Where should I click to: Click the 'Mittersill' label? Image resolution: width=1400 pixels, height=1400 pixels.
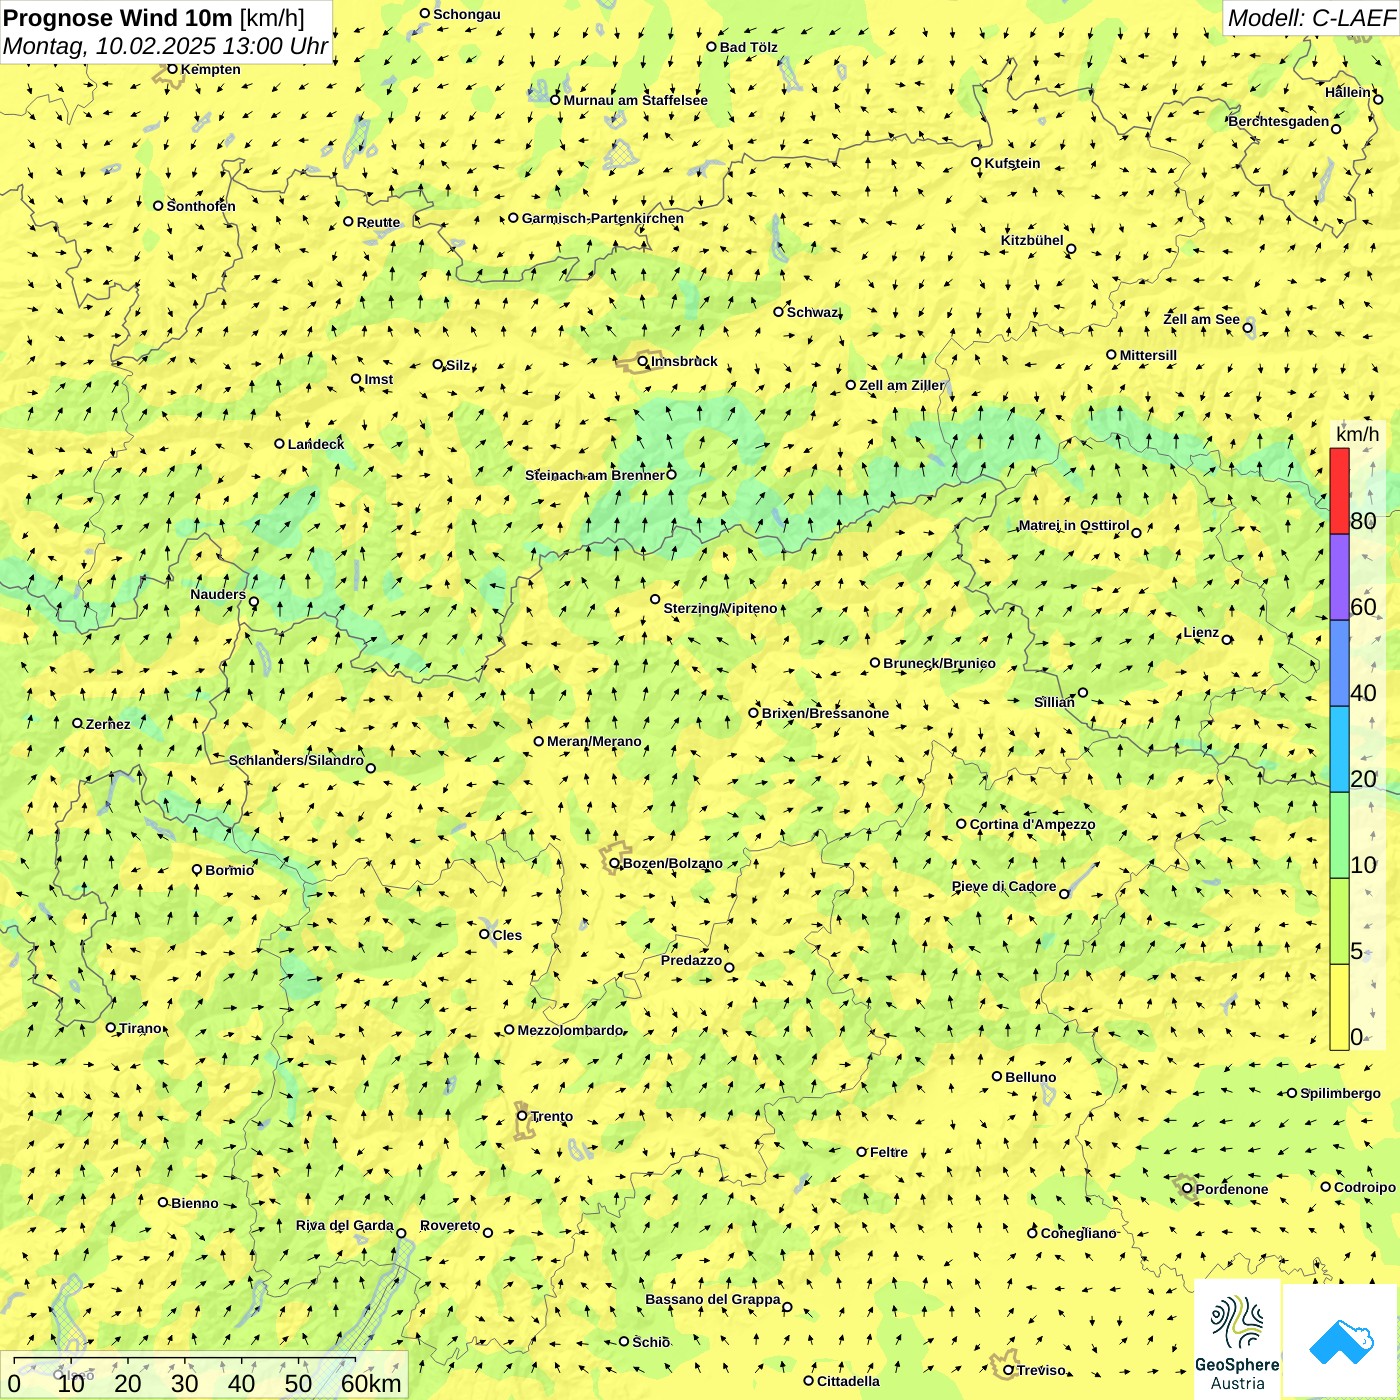pos(1148,355)
